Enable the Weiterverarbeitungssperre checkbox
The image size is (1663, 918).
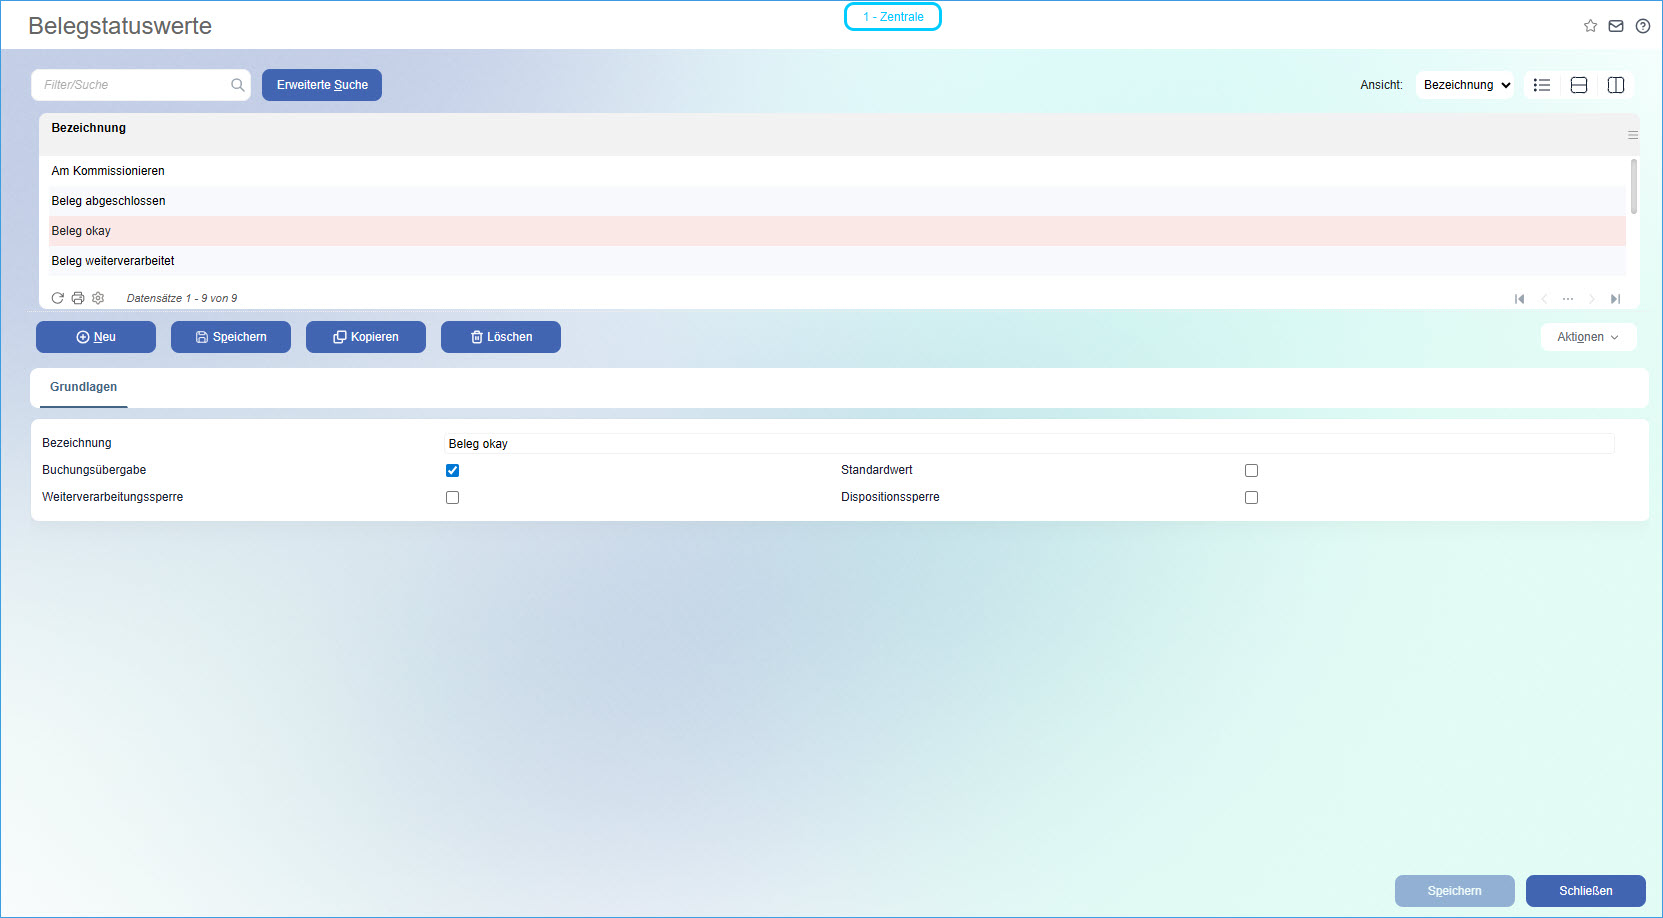coord(452,497)
